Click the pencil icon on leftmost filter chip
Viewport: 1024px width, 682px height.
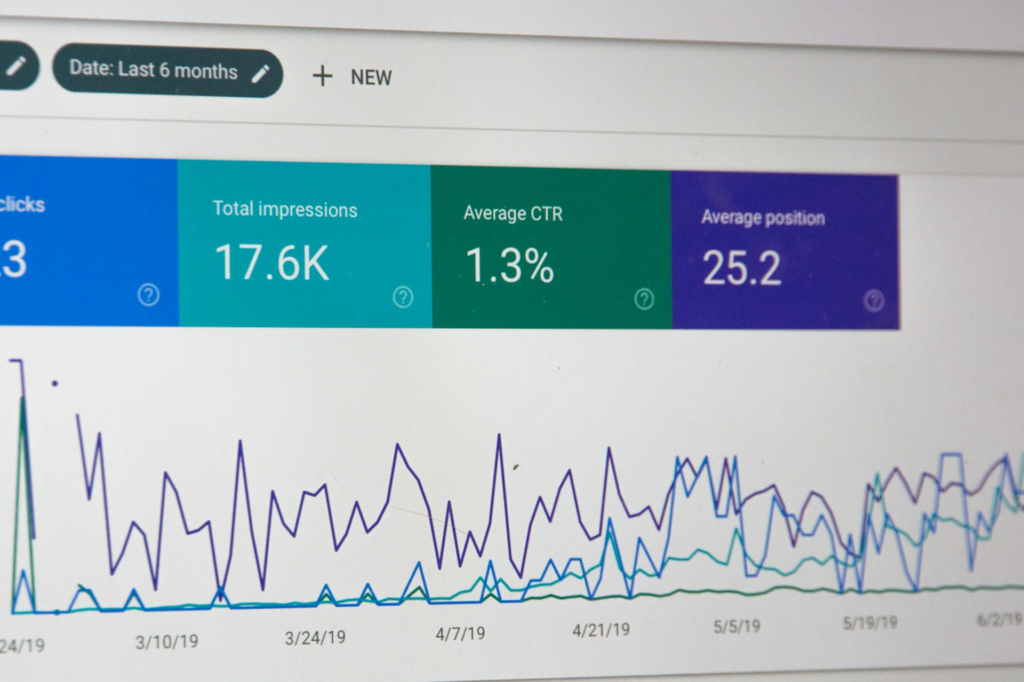point(14,65)
